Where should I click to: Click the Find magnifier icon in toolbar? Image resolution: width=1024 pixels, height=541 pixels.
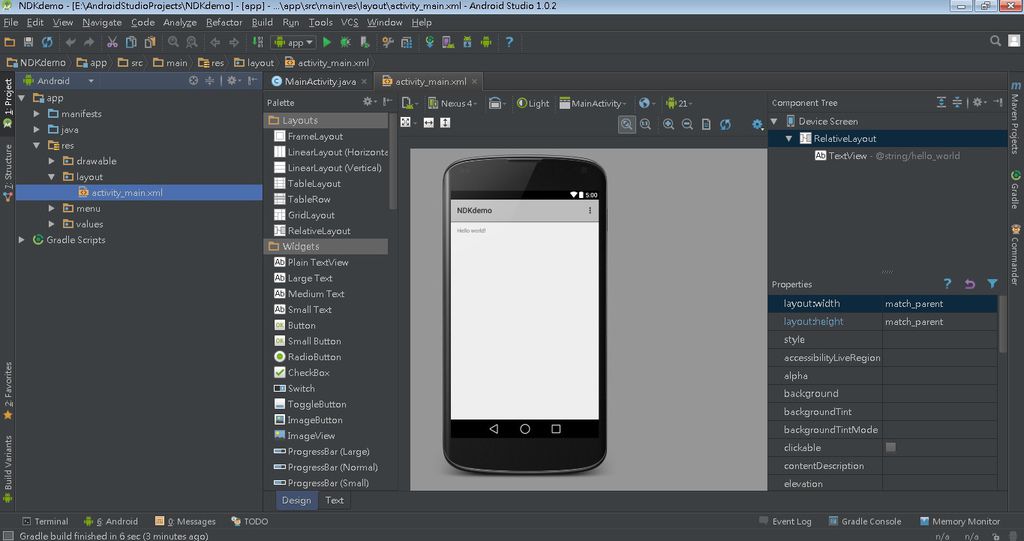point(173,42)
